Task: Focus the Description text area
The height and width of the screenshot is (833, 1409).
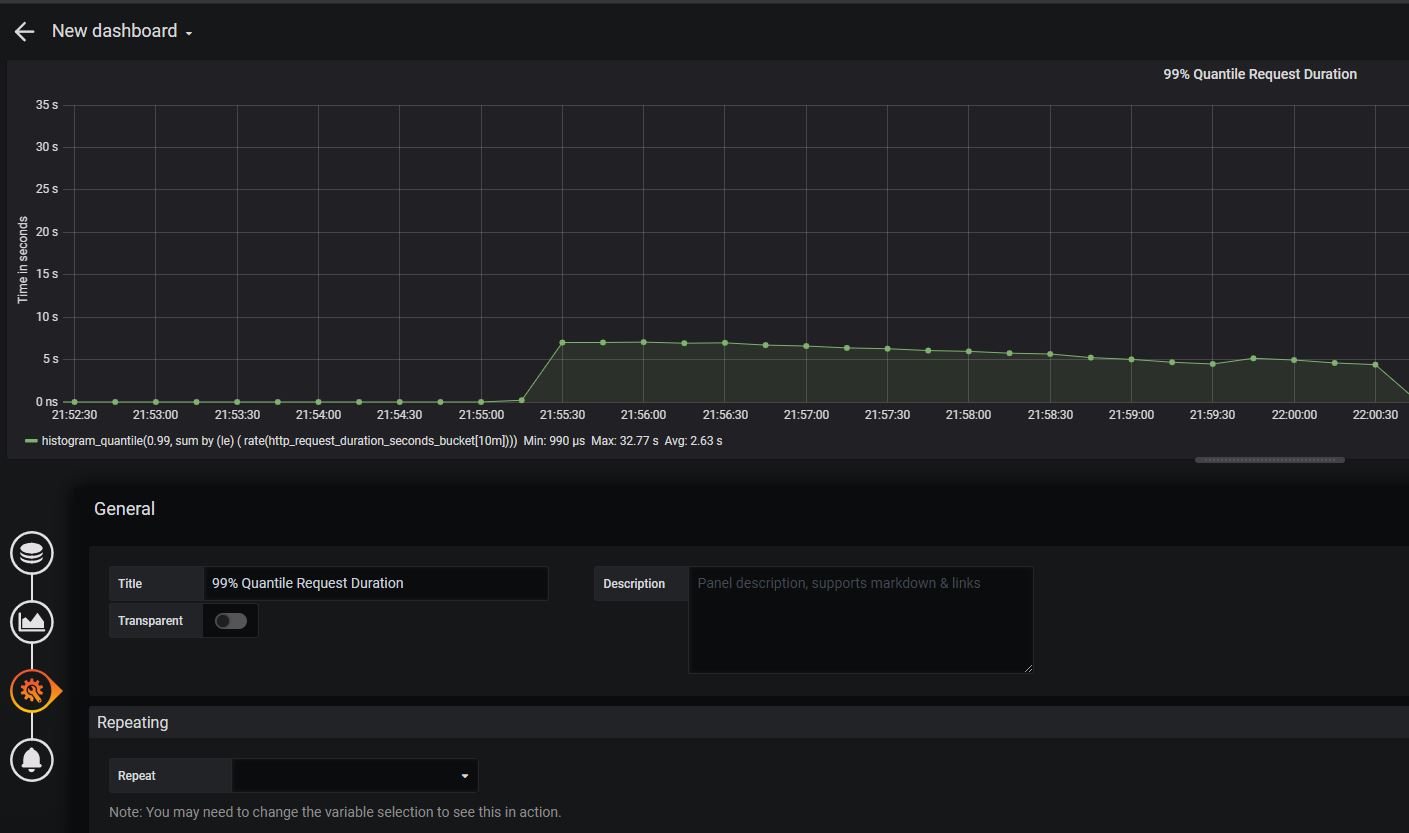Action: point(860,620)
